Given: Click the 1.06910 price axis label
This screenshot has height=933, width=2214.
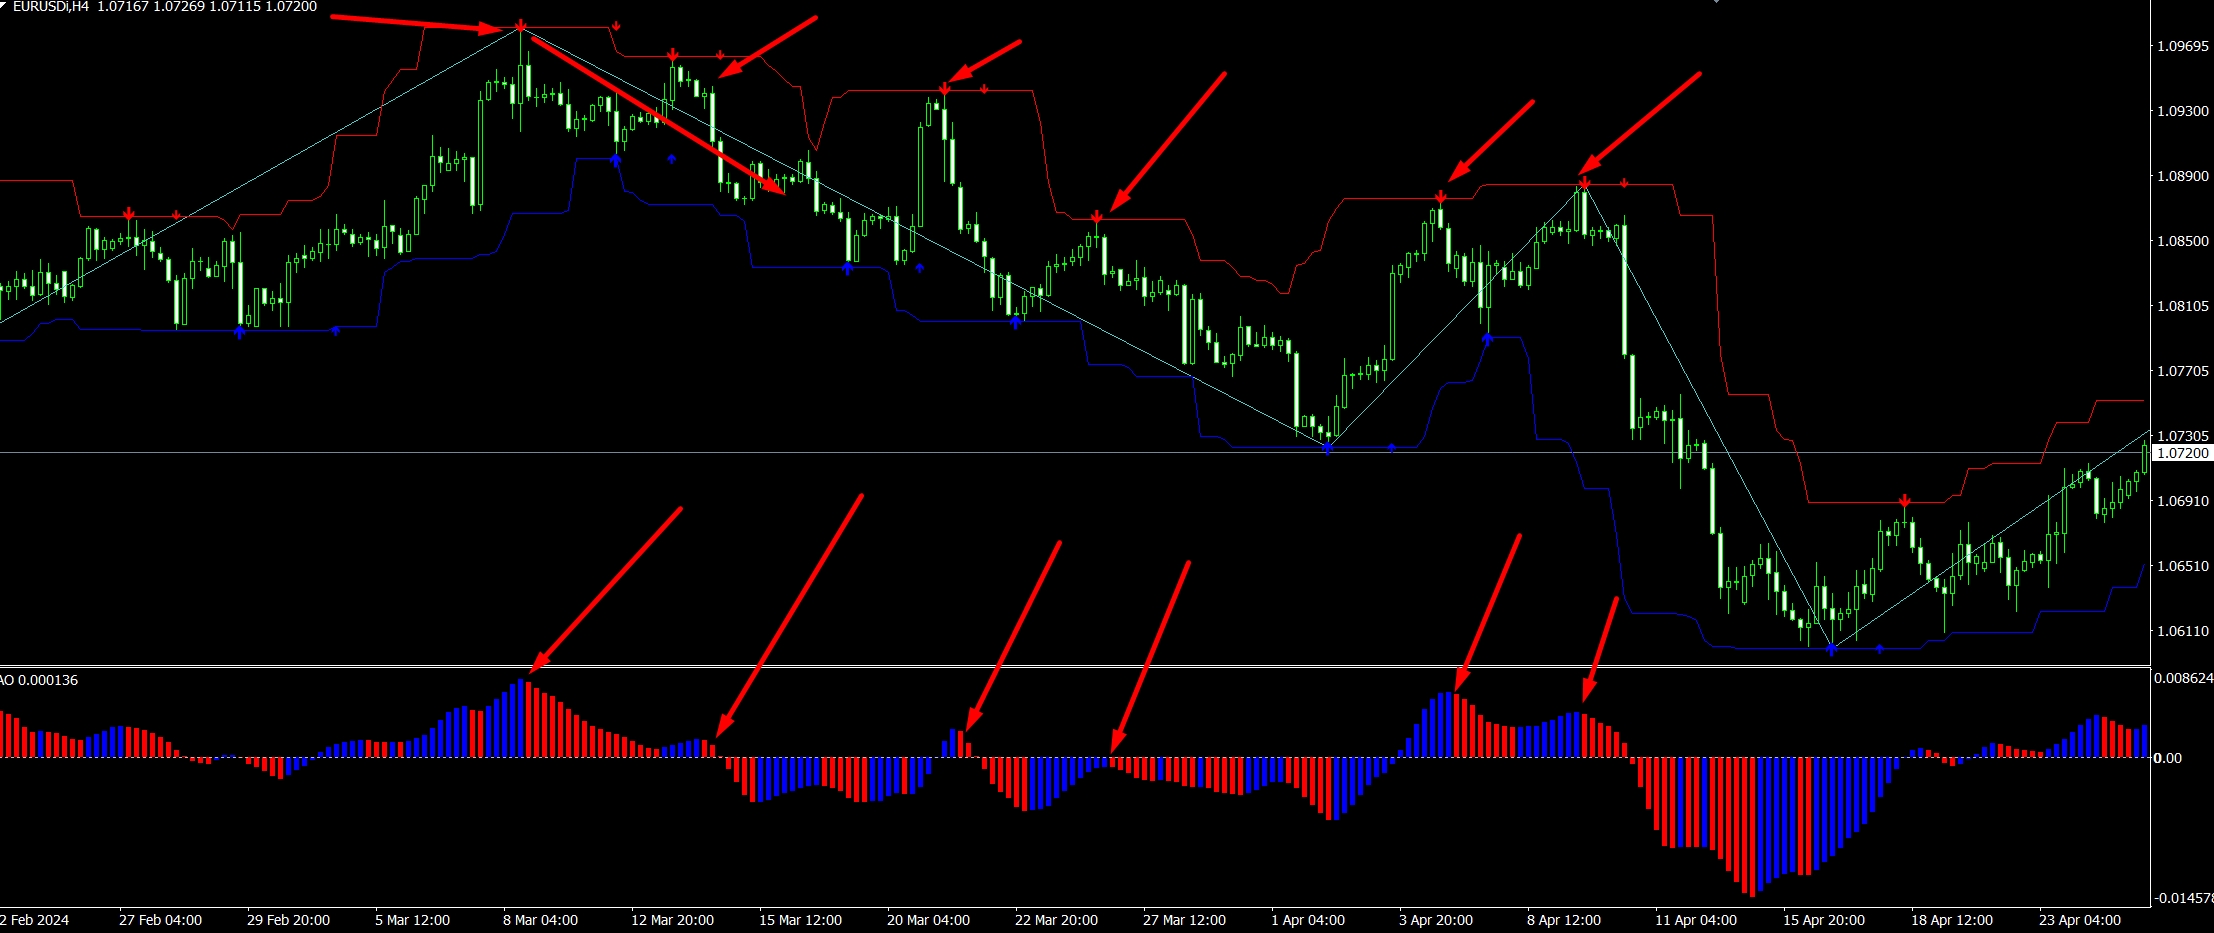Looking at the screenshot, I should point(2183,501).
